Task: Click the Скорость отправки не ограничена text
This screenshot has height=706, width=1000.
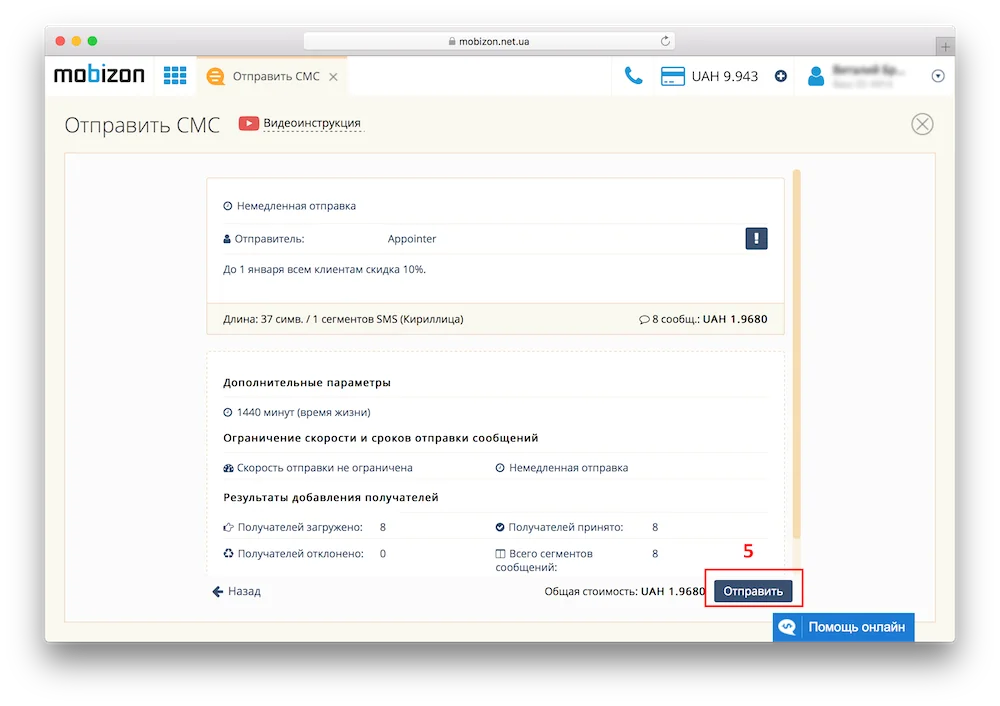Action: (x=325, y=468)
